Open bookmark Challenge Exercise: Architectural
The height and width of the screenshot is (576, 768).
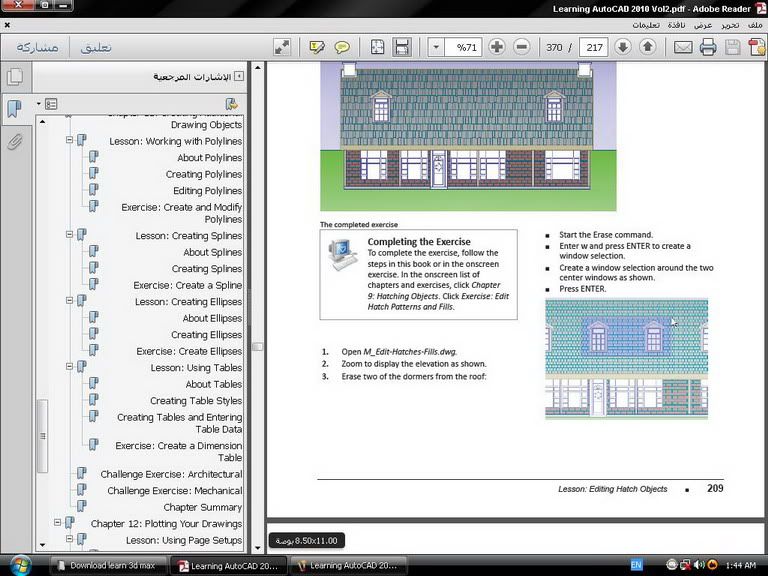[x=171, y=474]
